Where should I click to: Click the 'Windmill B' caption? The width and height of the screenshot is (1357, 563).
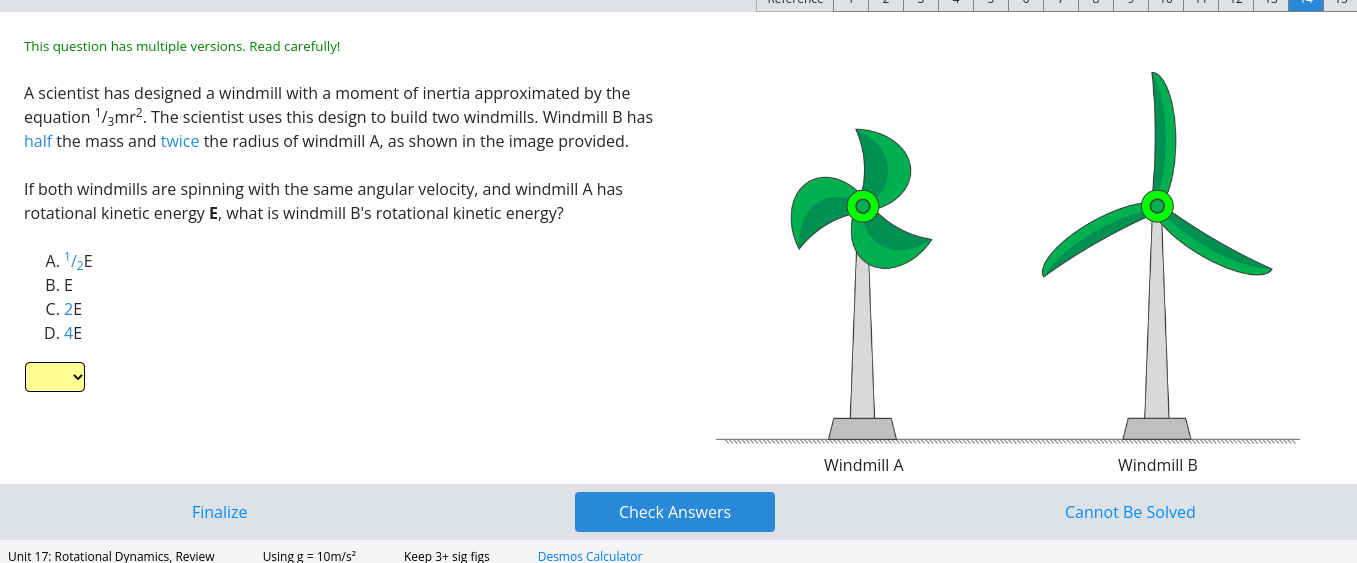[x=1158, y=465]
